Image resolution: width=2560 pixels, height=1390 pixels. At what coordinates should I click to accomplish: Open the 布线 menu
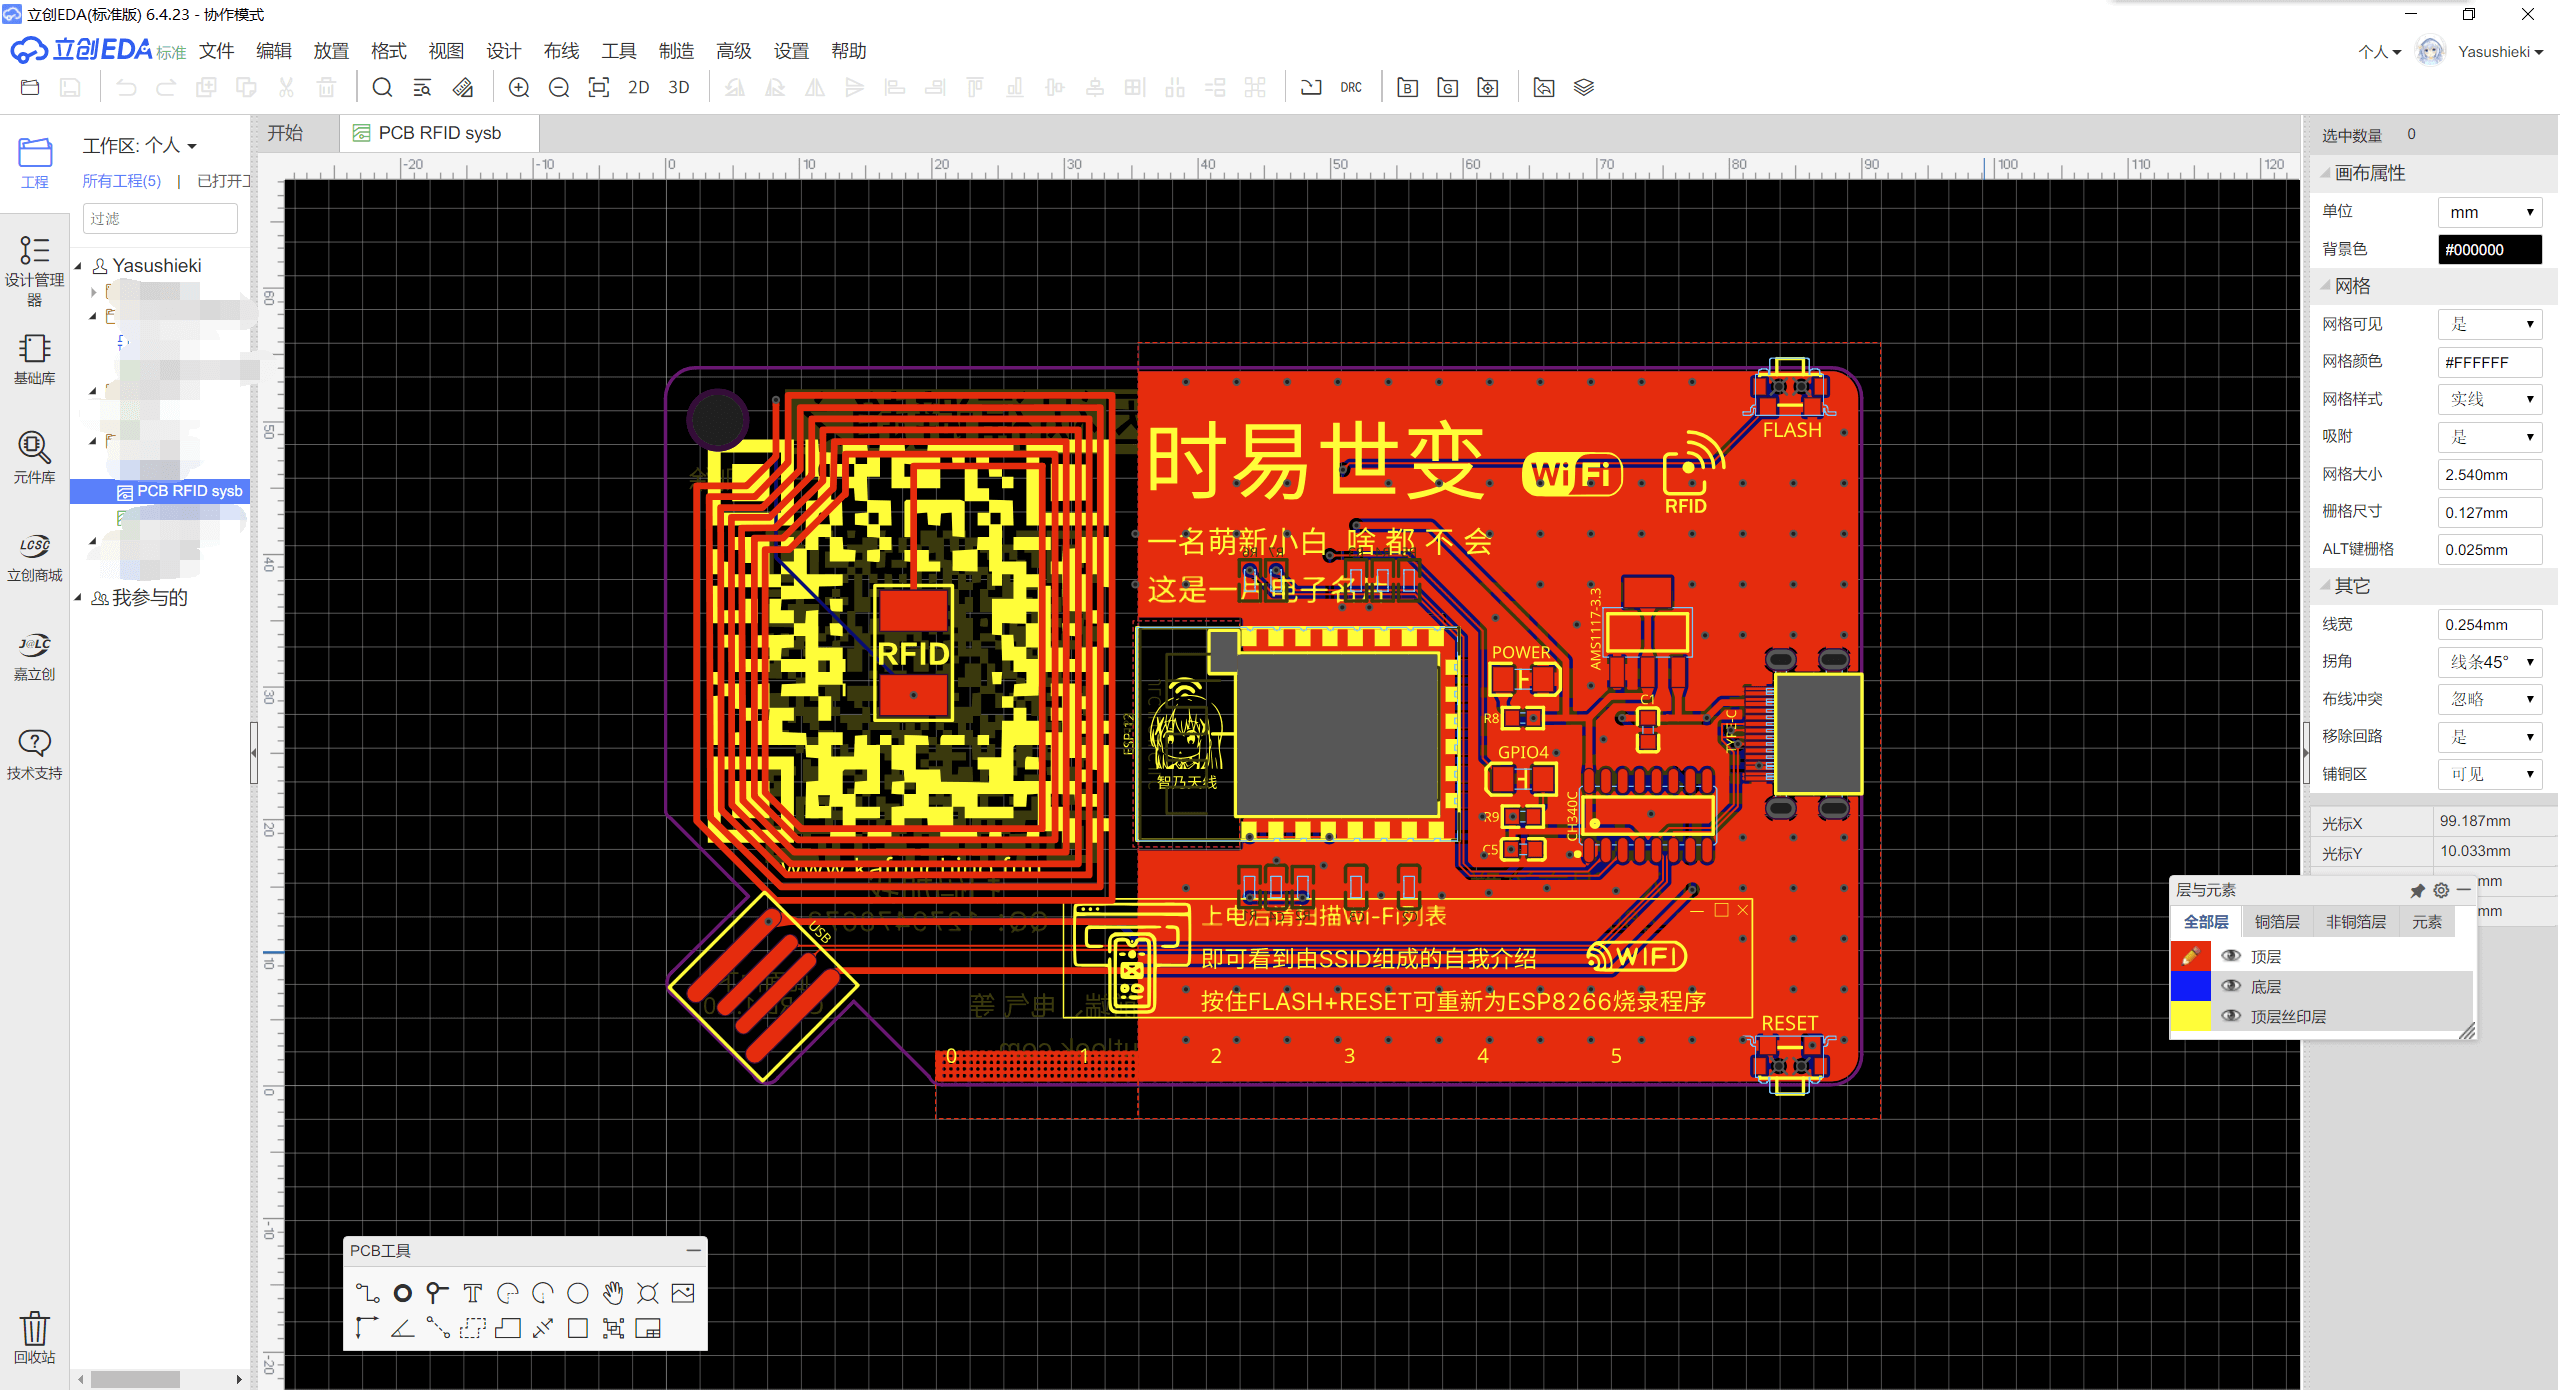(x=561, y=51)
